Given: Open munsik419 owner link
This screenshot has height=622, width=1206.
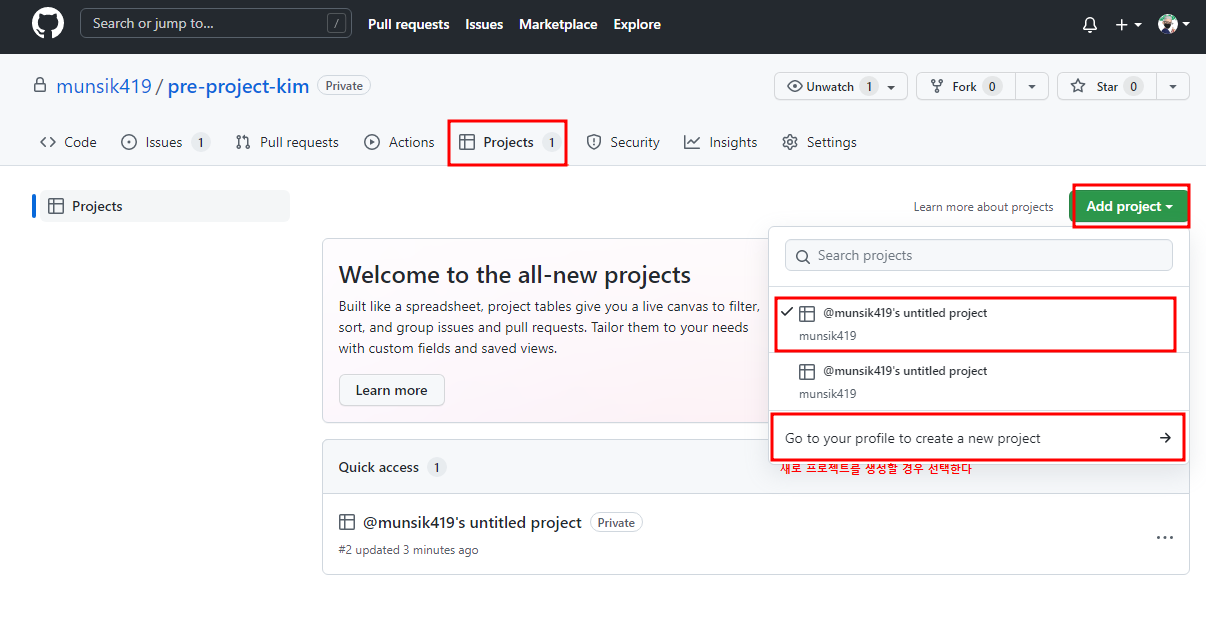Looking at the screenshot, I should 104,86.
